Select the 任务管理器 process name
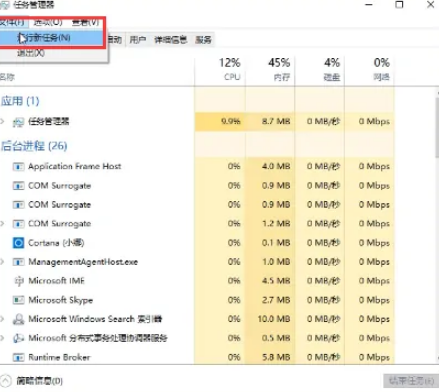 pyautogui.click(x=49, y=121)
